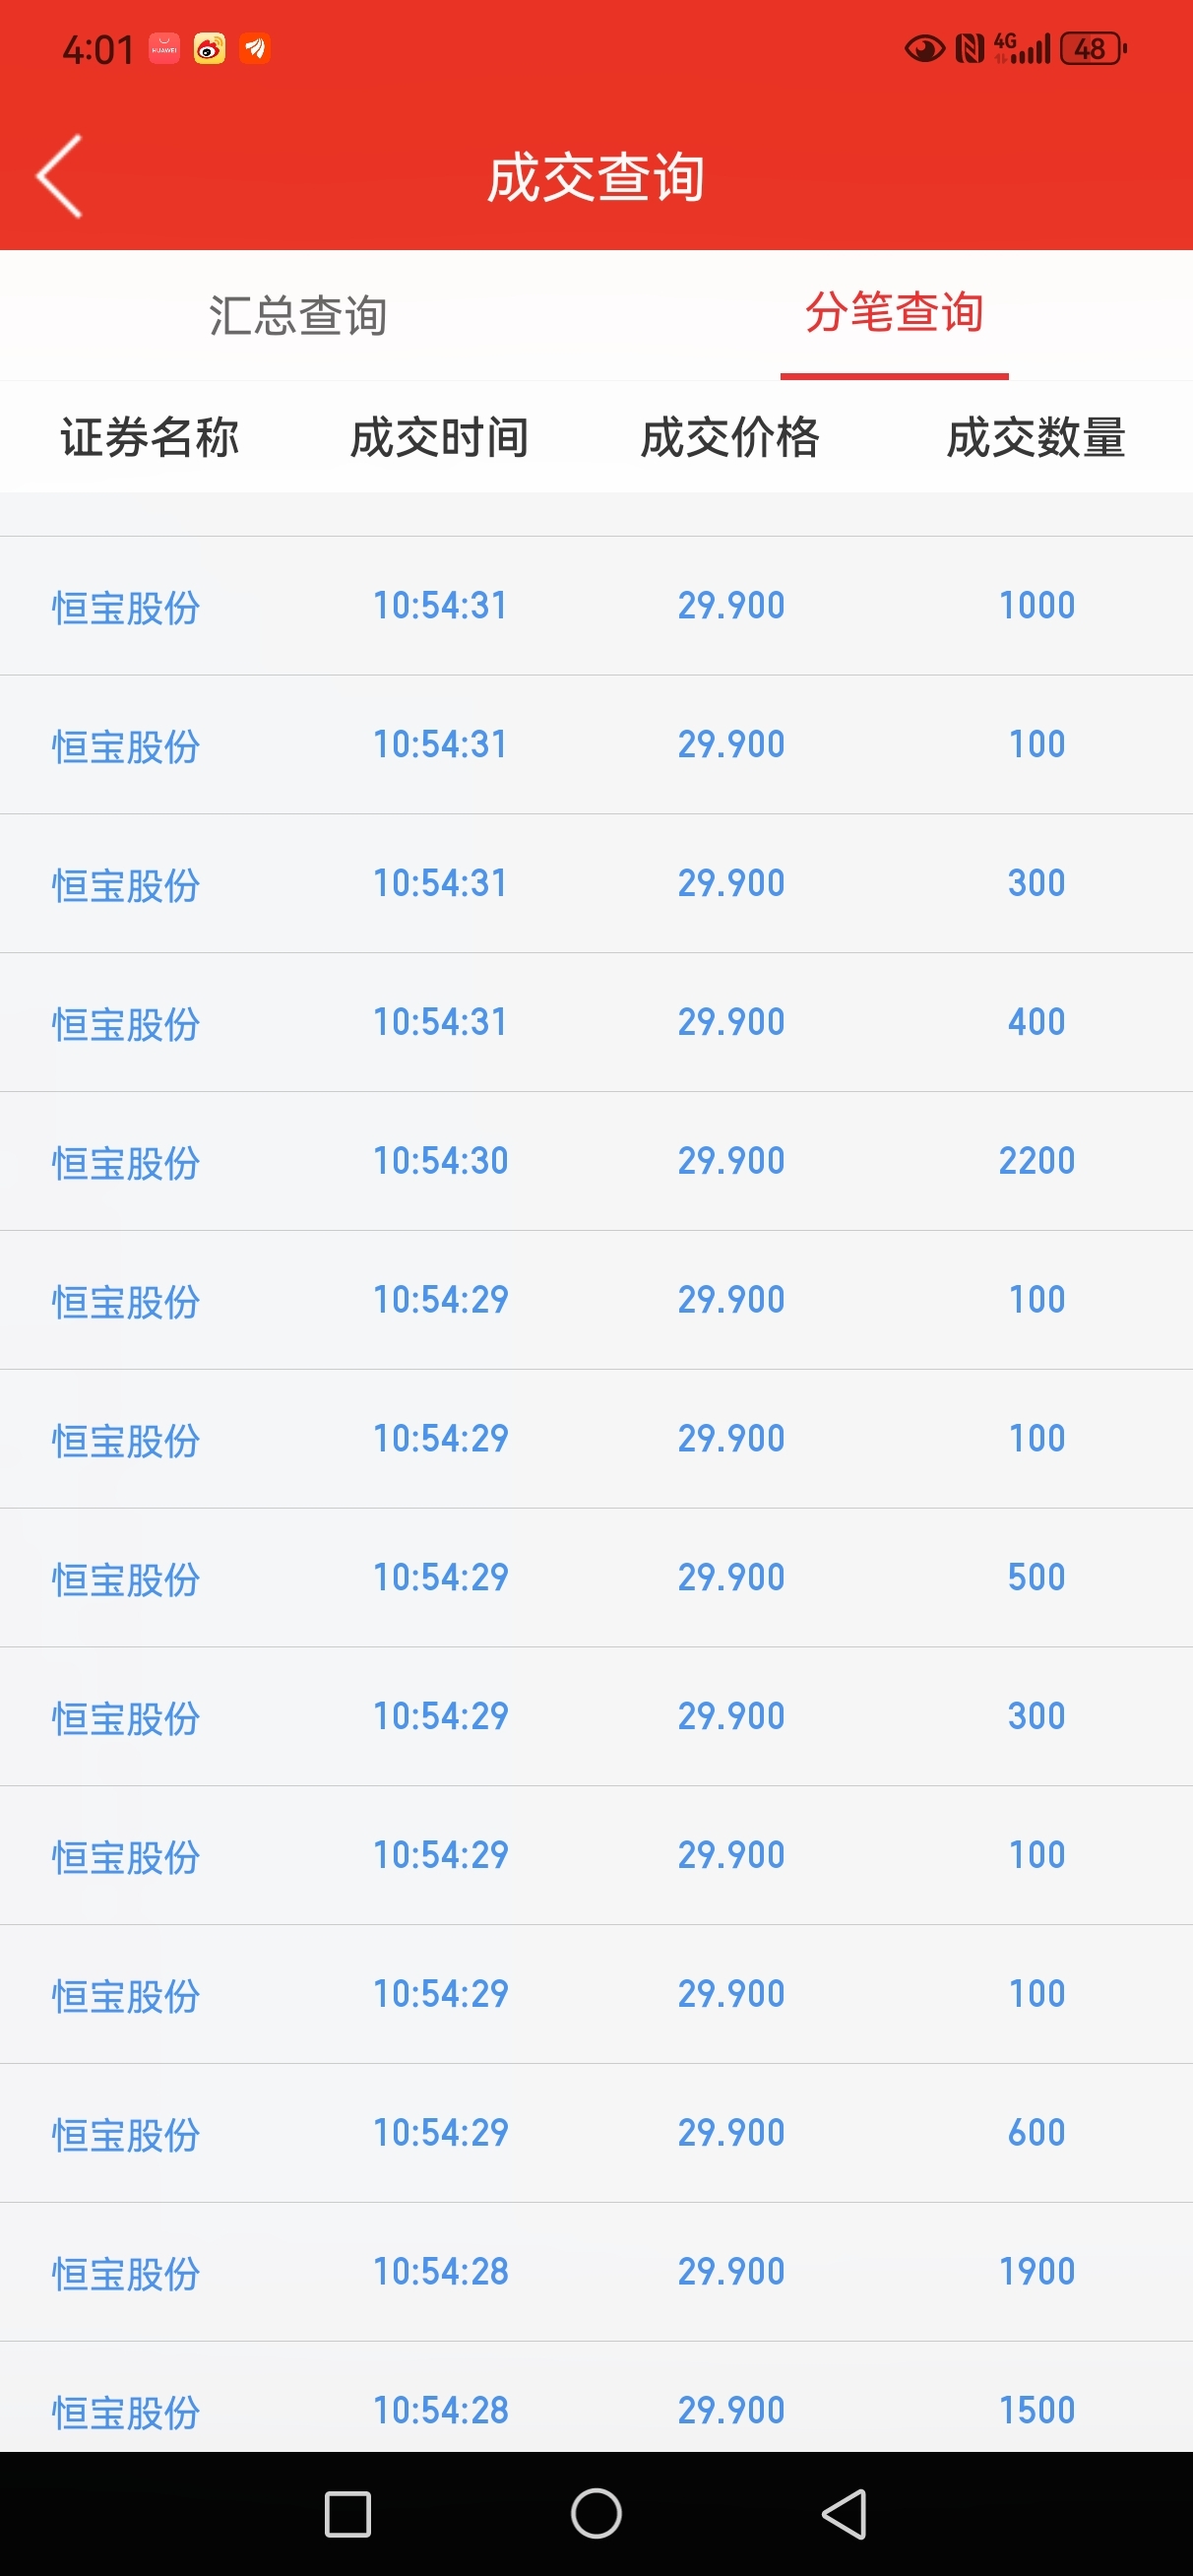Tap the 成交数量 column header
1193x2576 pixels.
pos(1036,437)
